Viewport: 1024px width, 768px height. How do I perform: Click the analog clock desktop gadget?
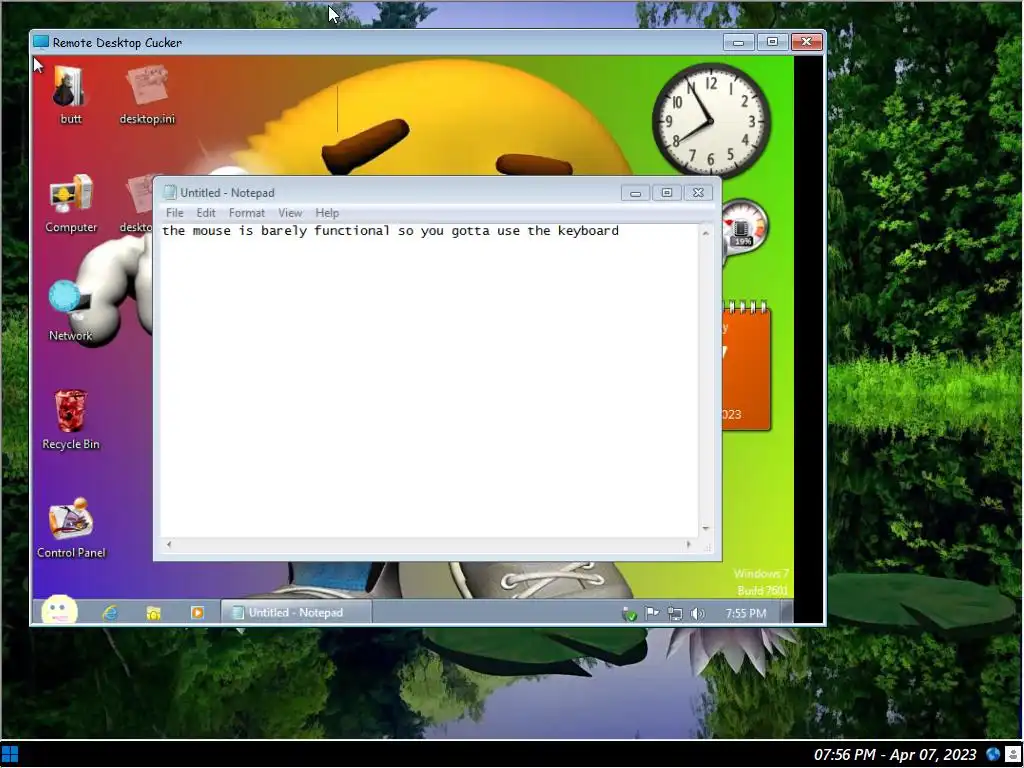pos(711,120)
